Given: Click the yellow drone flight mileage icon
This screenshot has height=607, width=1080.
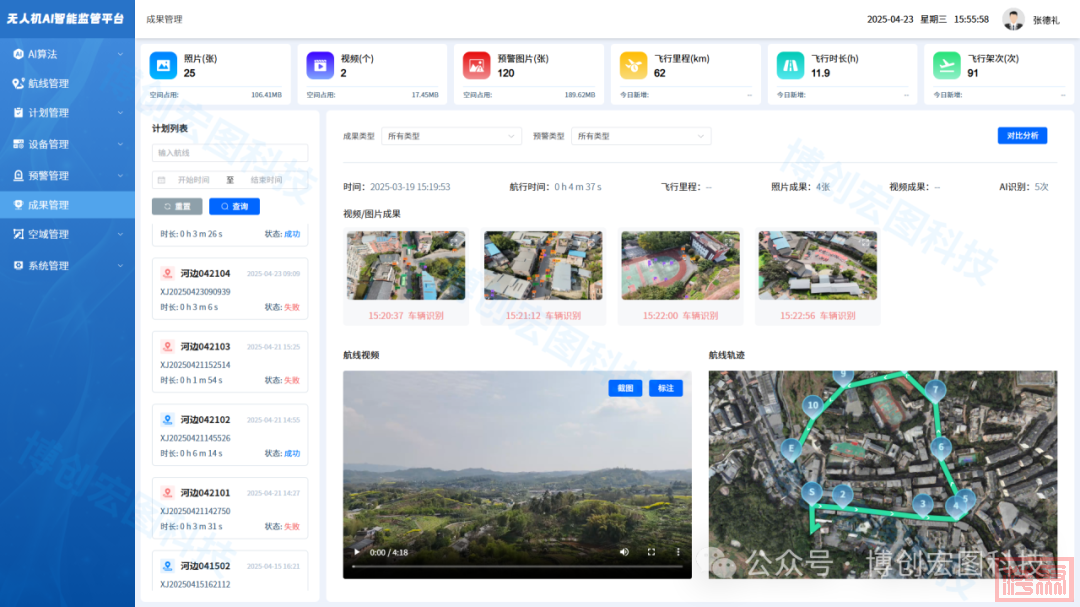Looking at the screenshot, I should click(633, 66).
